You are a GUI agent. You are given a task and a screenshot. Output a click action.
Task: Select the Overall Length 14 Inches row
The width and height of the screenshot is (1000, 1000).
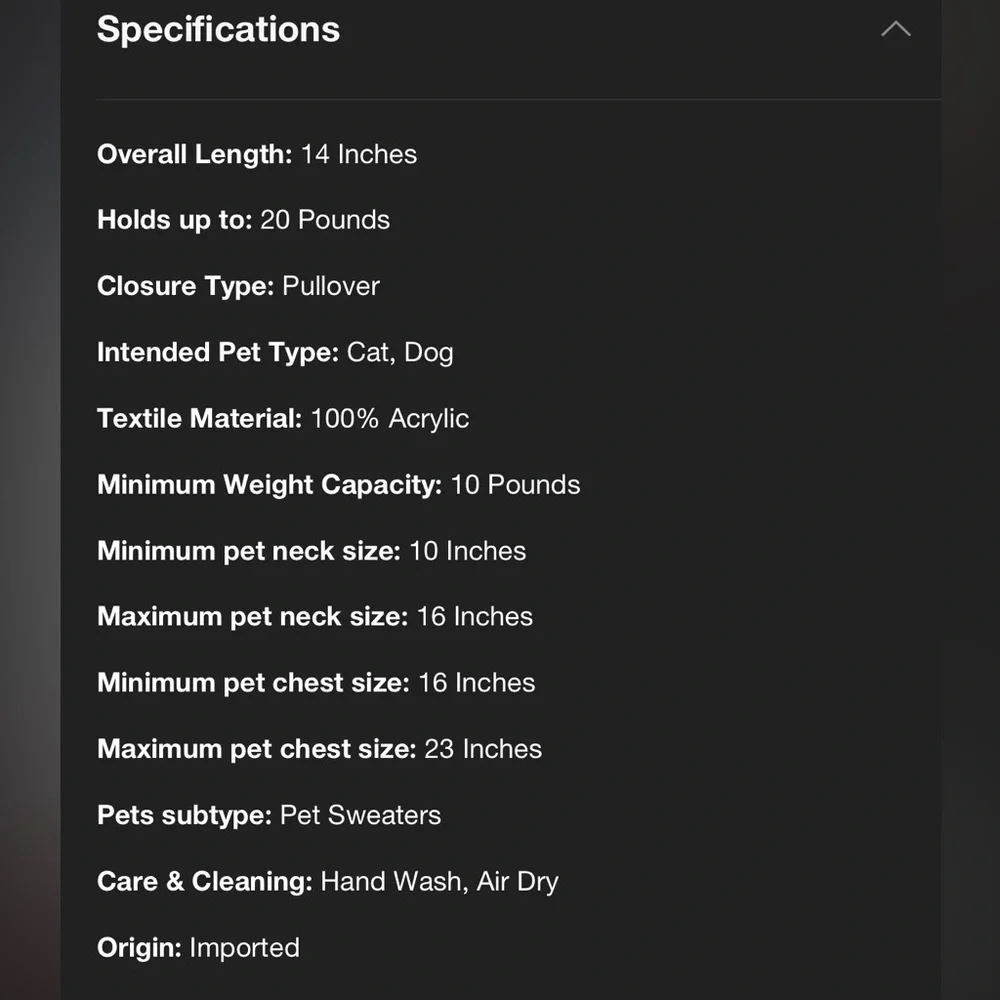pos(257,154)
